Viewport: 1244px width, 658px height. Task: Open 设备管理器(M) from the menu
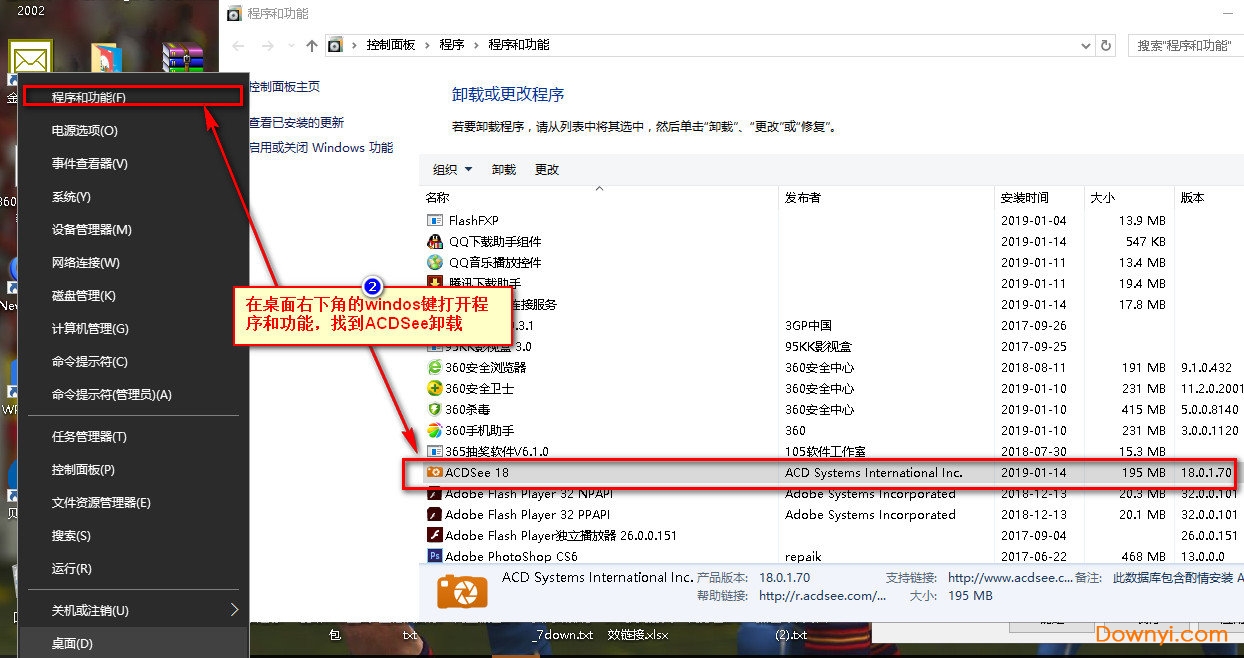pos(92,230)
